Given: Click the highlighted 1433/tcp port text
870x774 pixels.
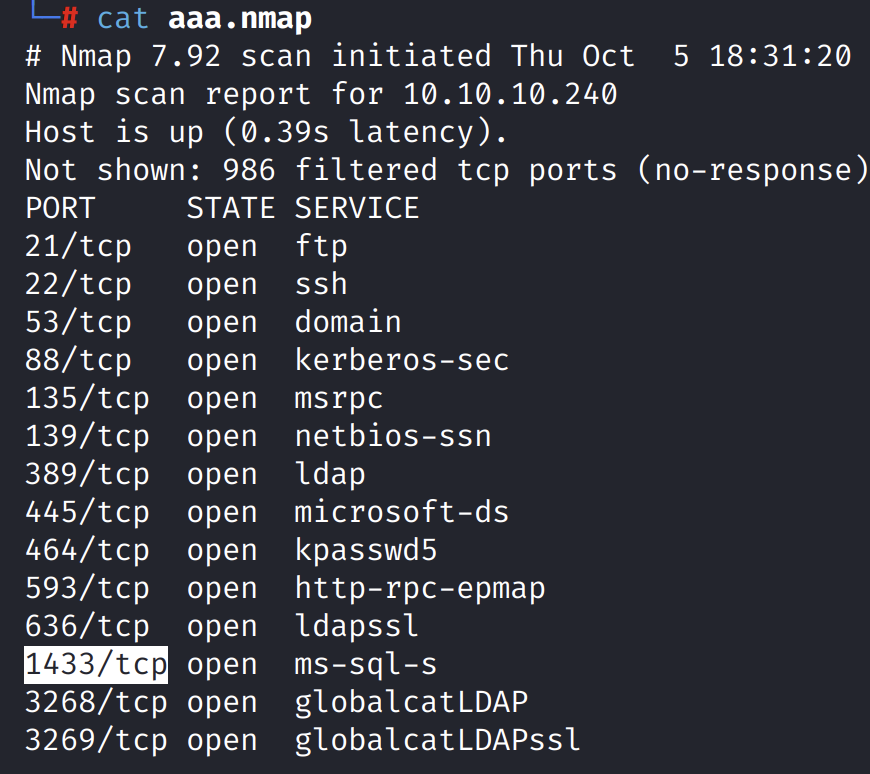Looking at the screenshot, I should (x=96, y=665).
